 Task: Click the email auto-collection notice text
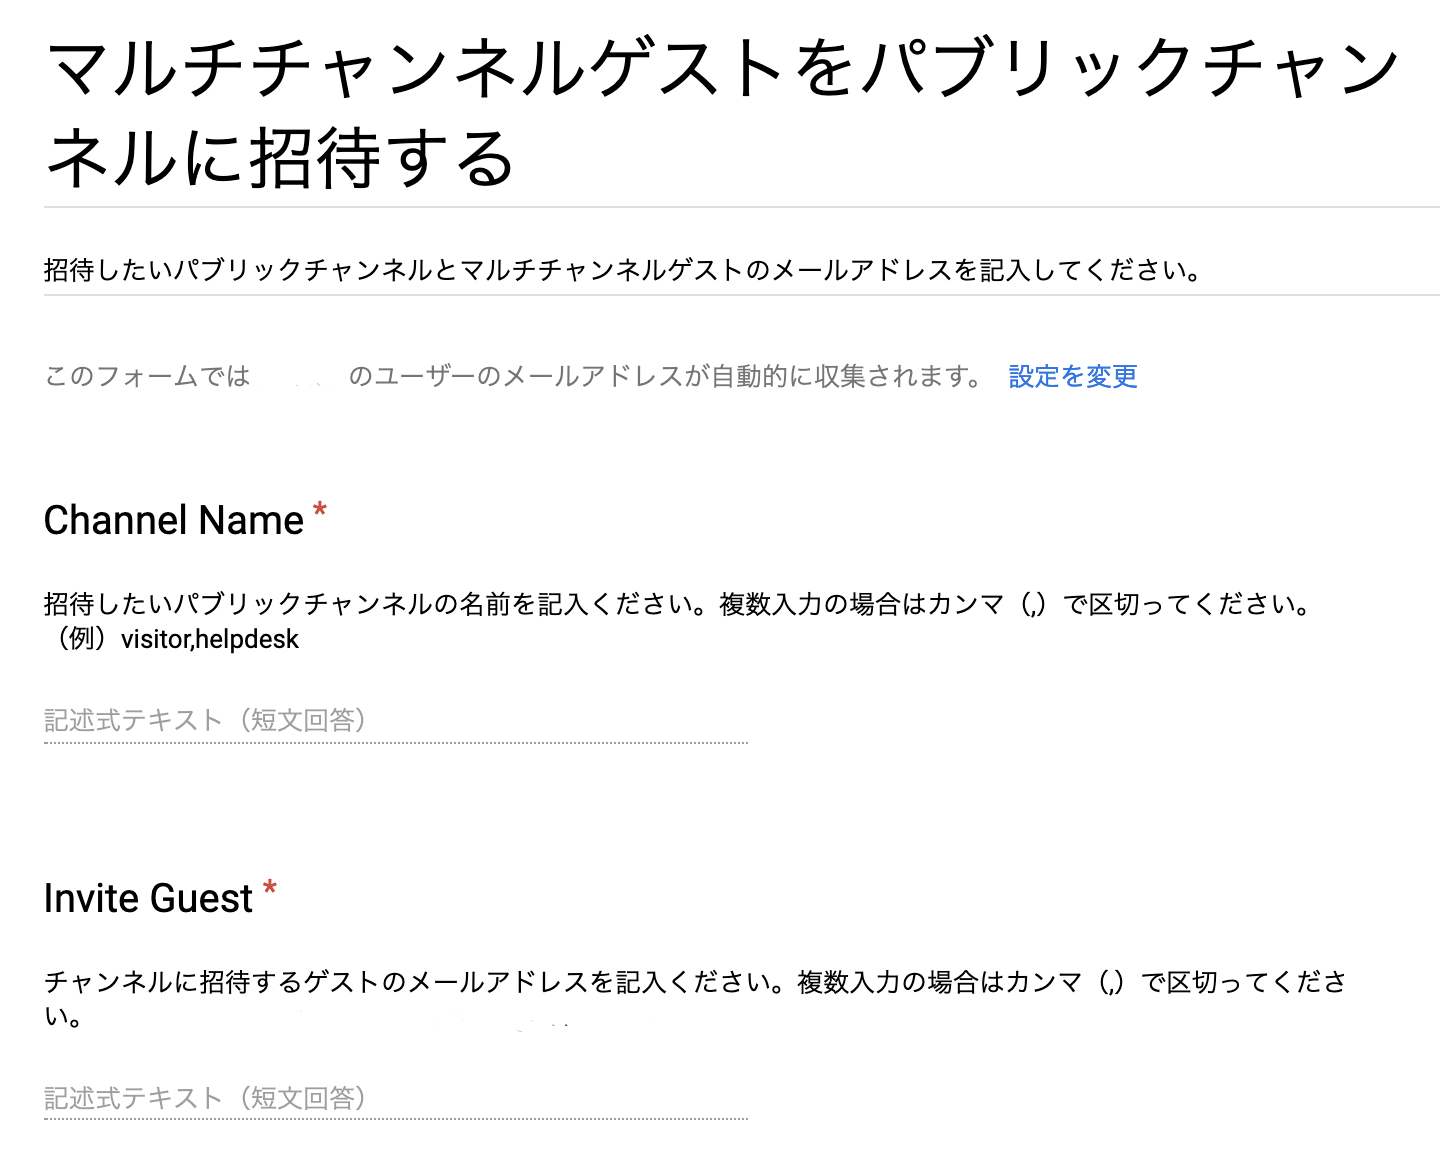(x=514, y=376)
